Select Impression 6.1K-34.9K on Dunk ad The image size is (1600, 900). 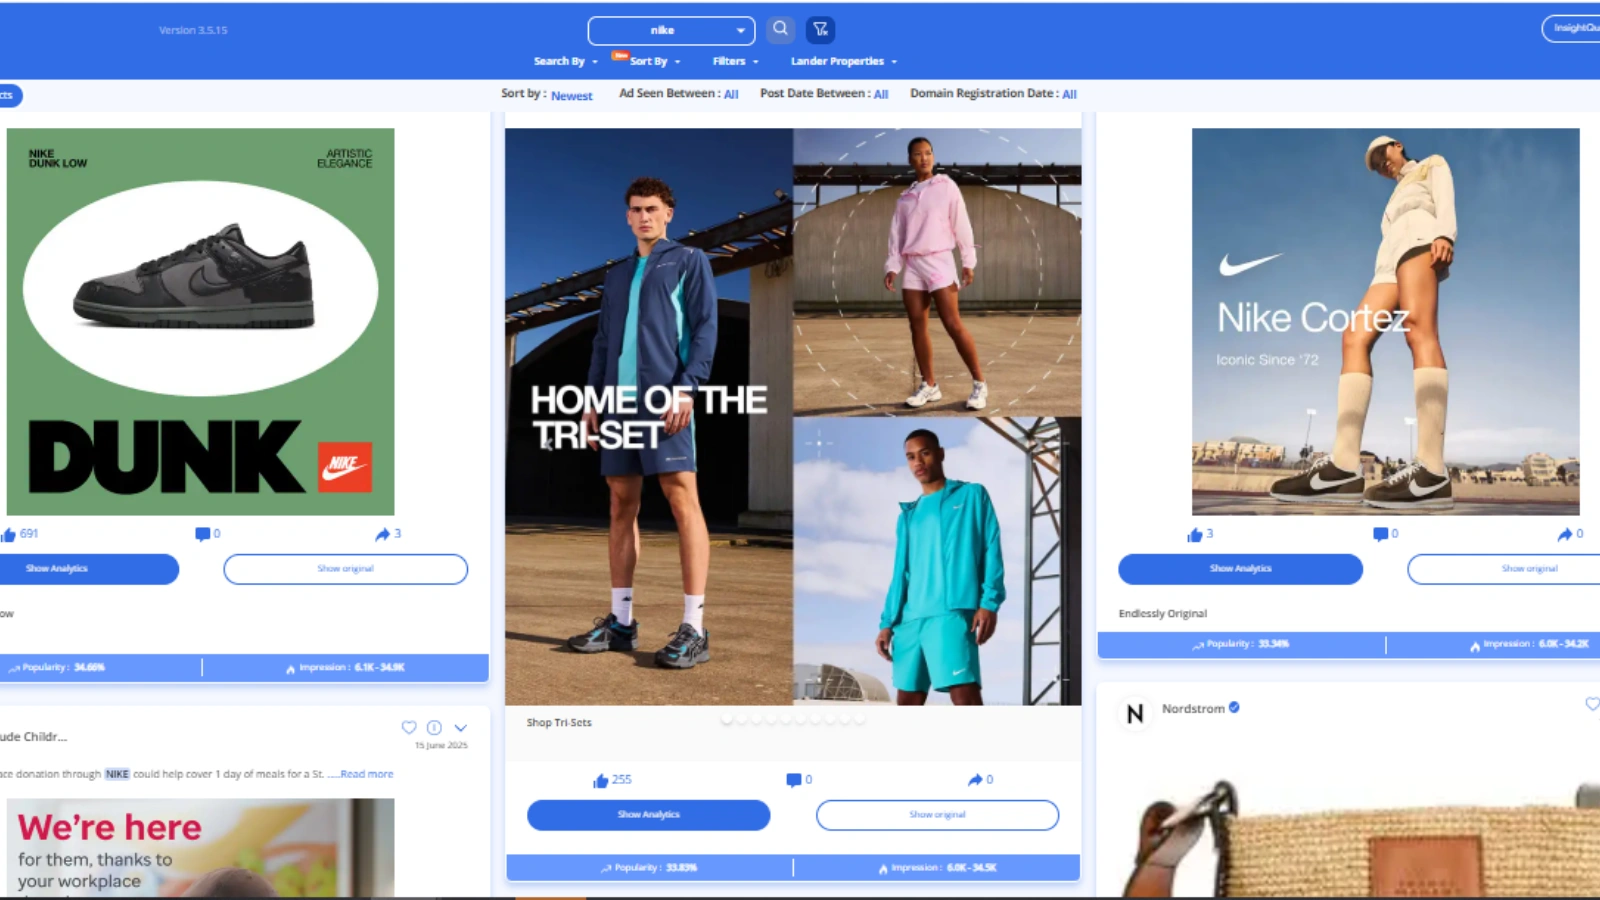[x=345, y=667]
